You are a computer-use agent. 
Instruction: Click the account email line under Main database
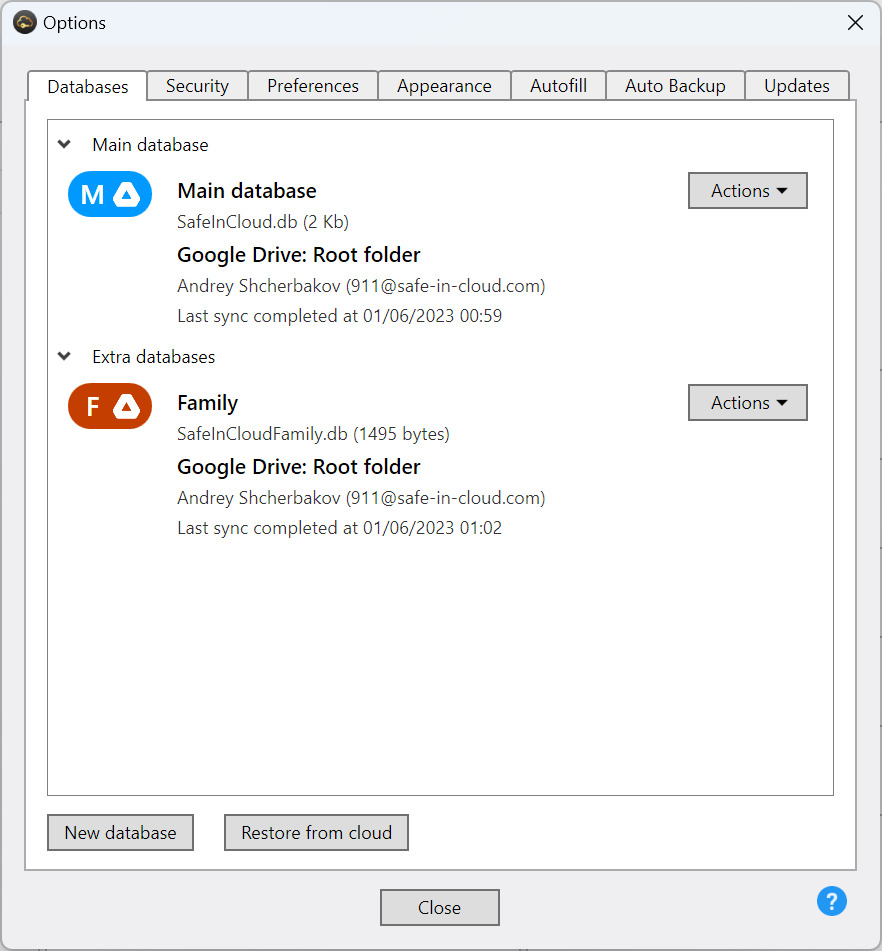[362, 286]
